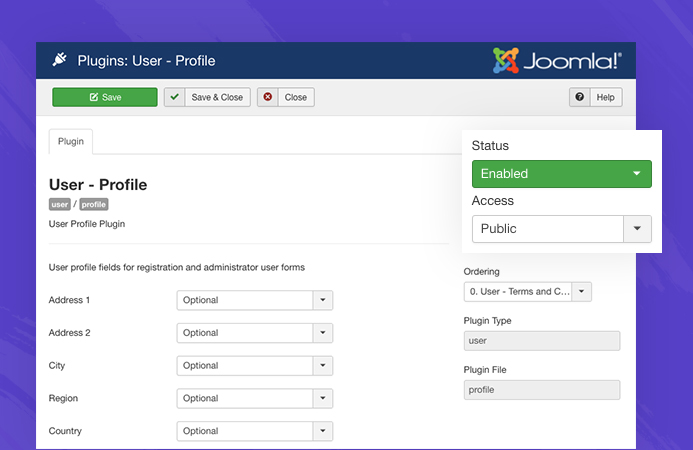The width and height of the screenshot is (693, 450).
Task: Click the question mark help icon
Action: (580, 97)
